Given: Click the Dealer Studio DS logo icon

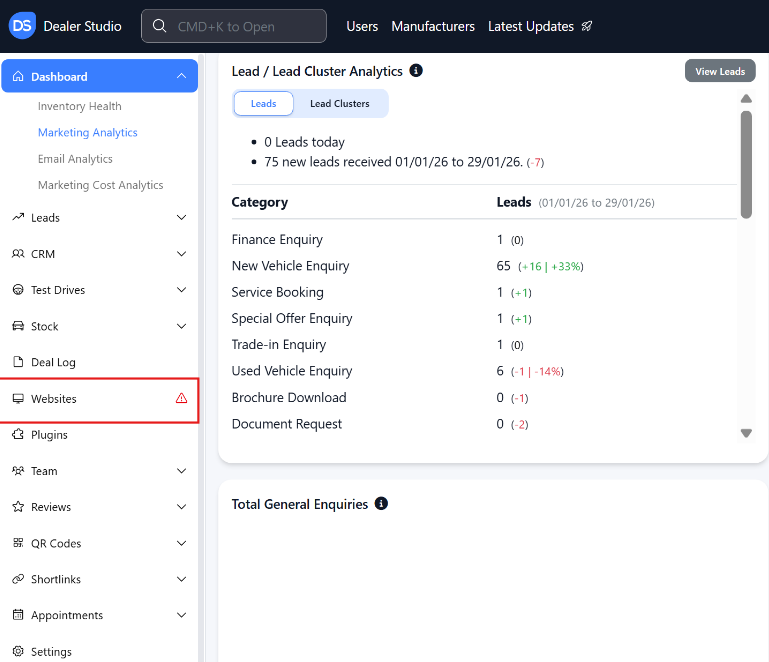Looking at the screenshot, I should tap(22, 26).
